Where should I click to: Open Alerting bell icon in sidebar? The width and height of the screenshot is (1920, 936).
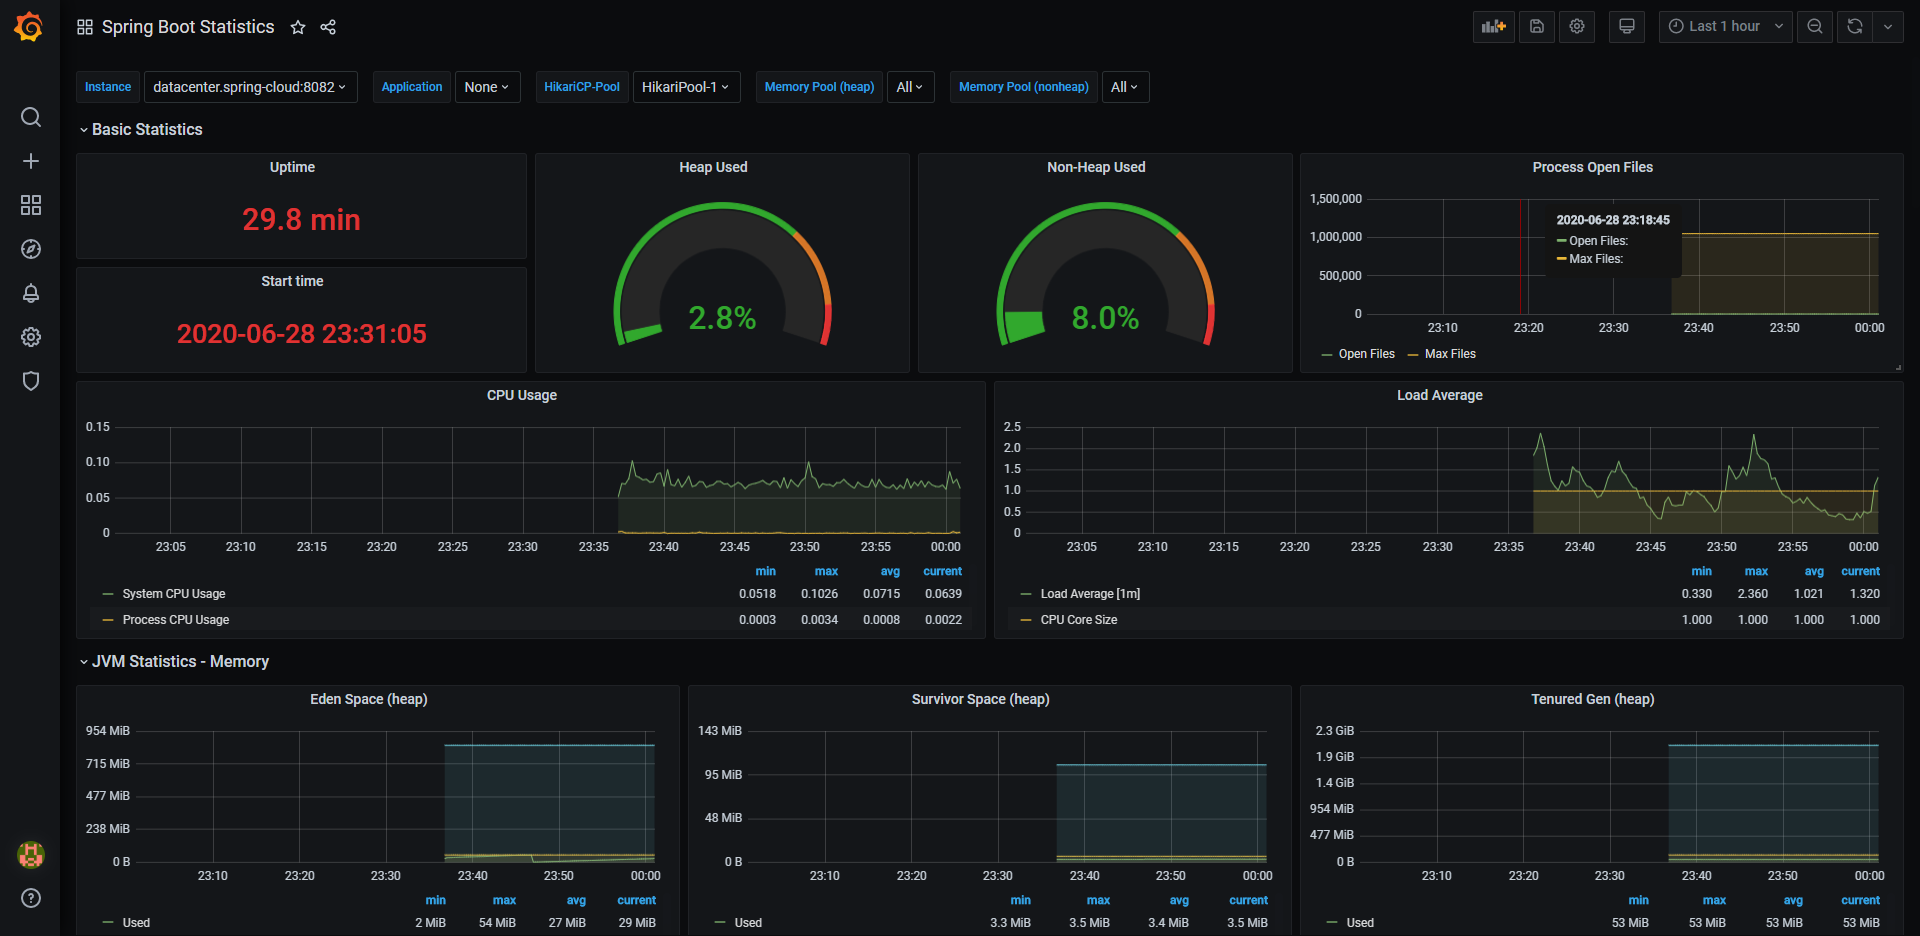click(x=31, y=294)
